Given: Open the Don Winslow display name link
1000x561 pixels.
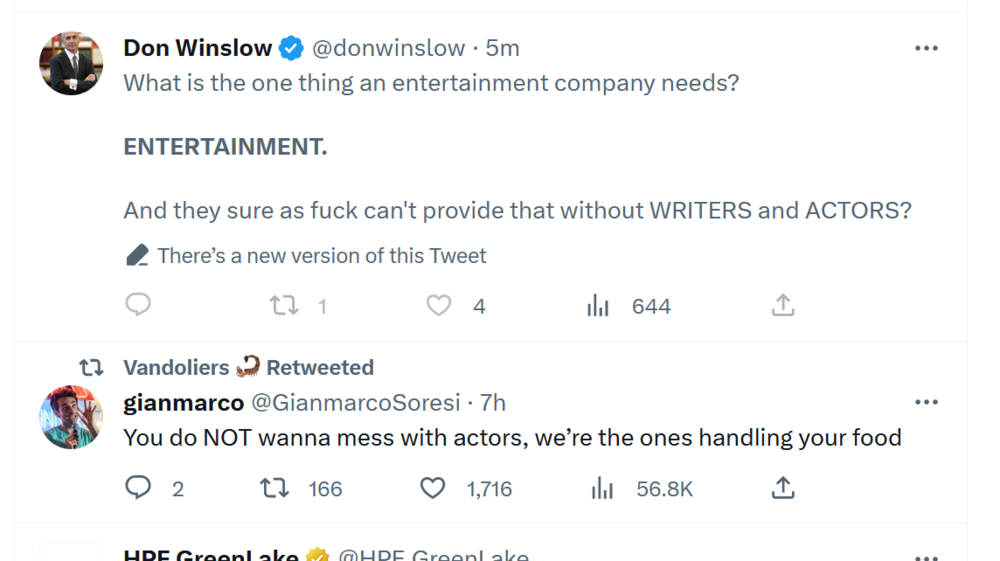Looking at the screenshot, I should (x=198, y=48).
